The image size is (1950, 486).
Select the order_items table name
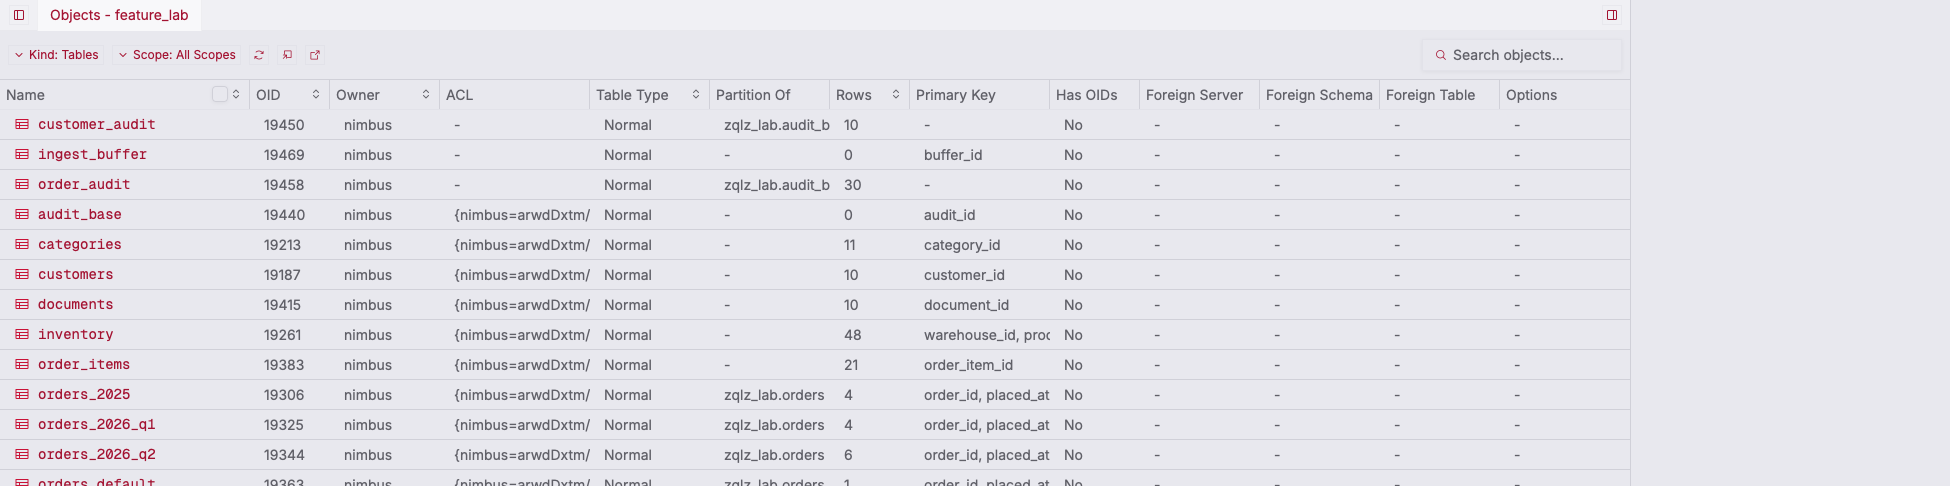click(x=84, y=365)
